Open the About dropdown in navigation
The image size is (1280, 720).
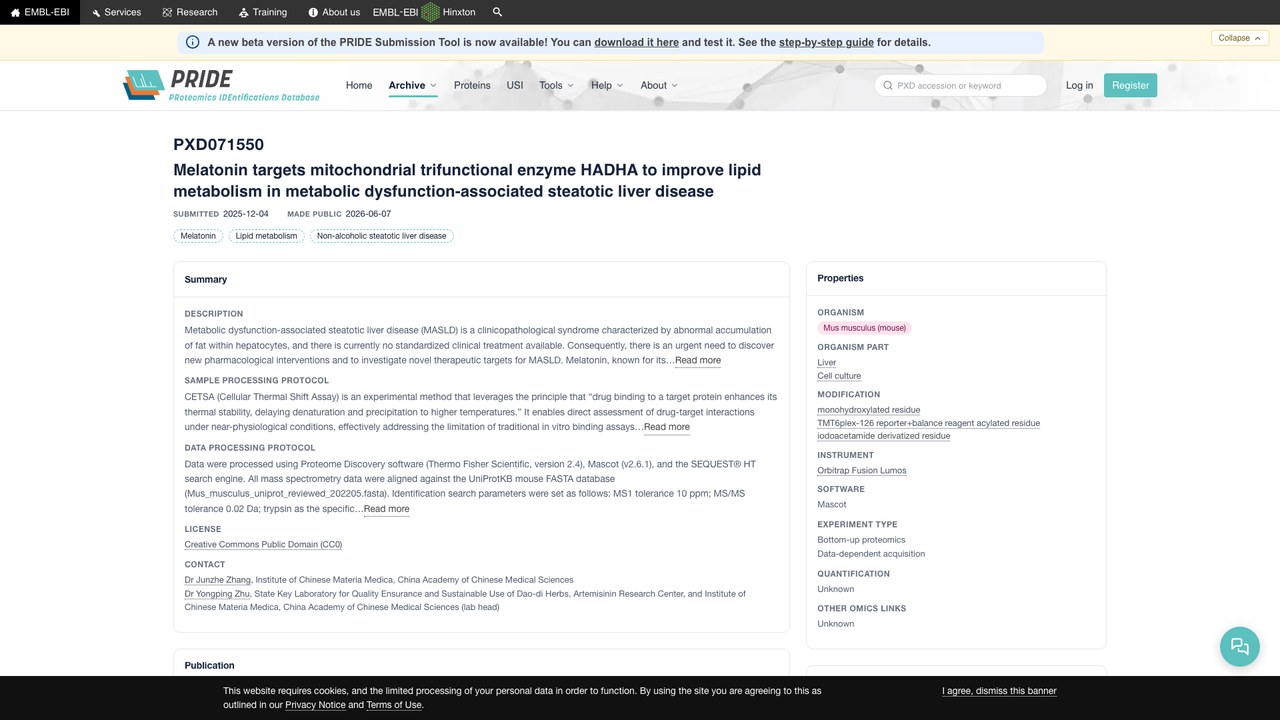(659, 85)
